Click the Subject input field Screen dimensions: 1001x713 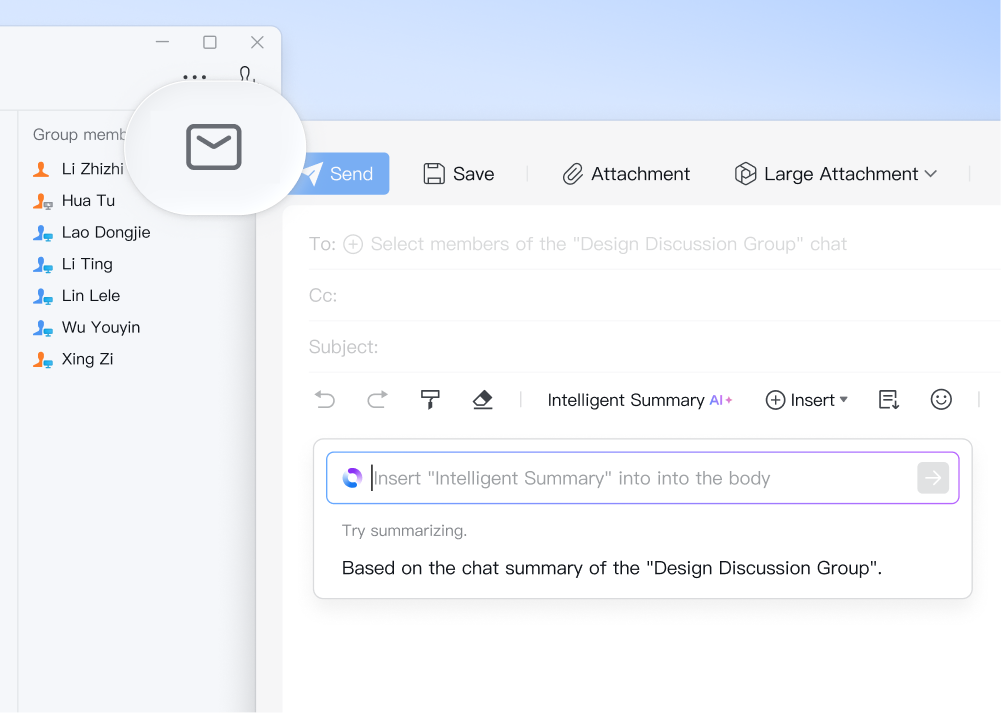[x=650, y=347]
